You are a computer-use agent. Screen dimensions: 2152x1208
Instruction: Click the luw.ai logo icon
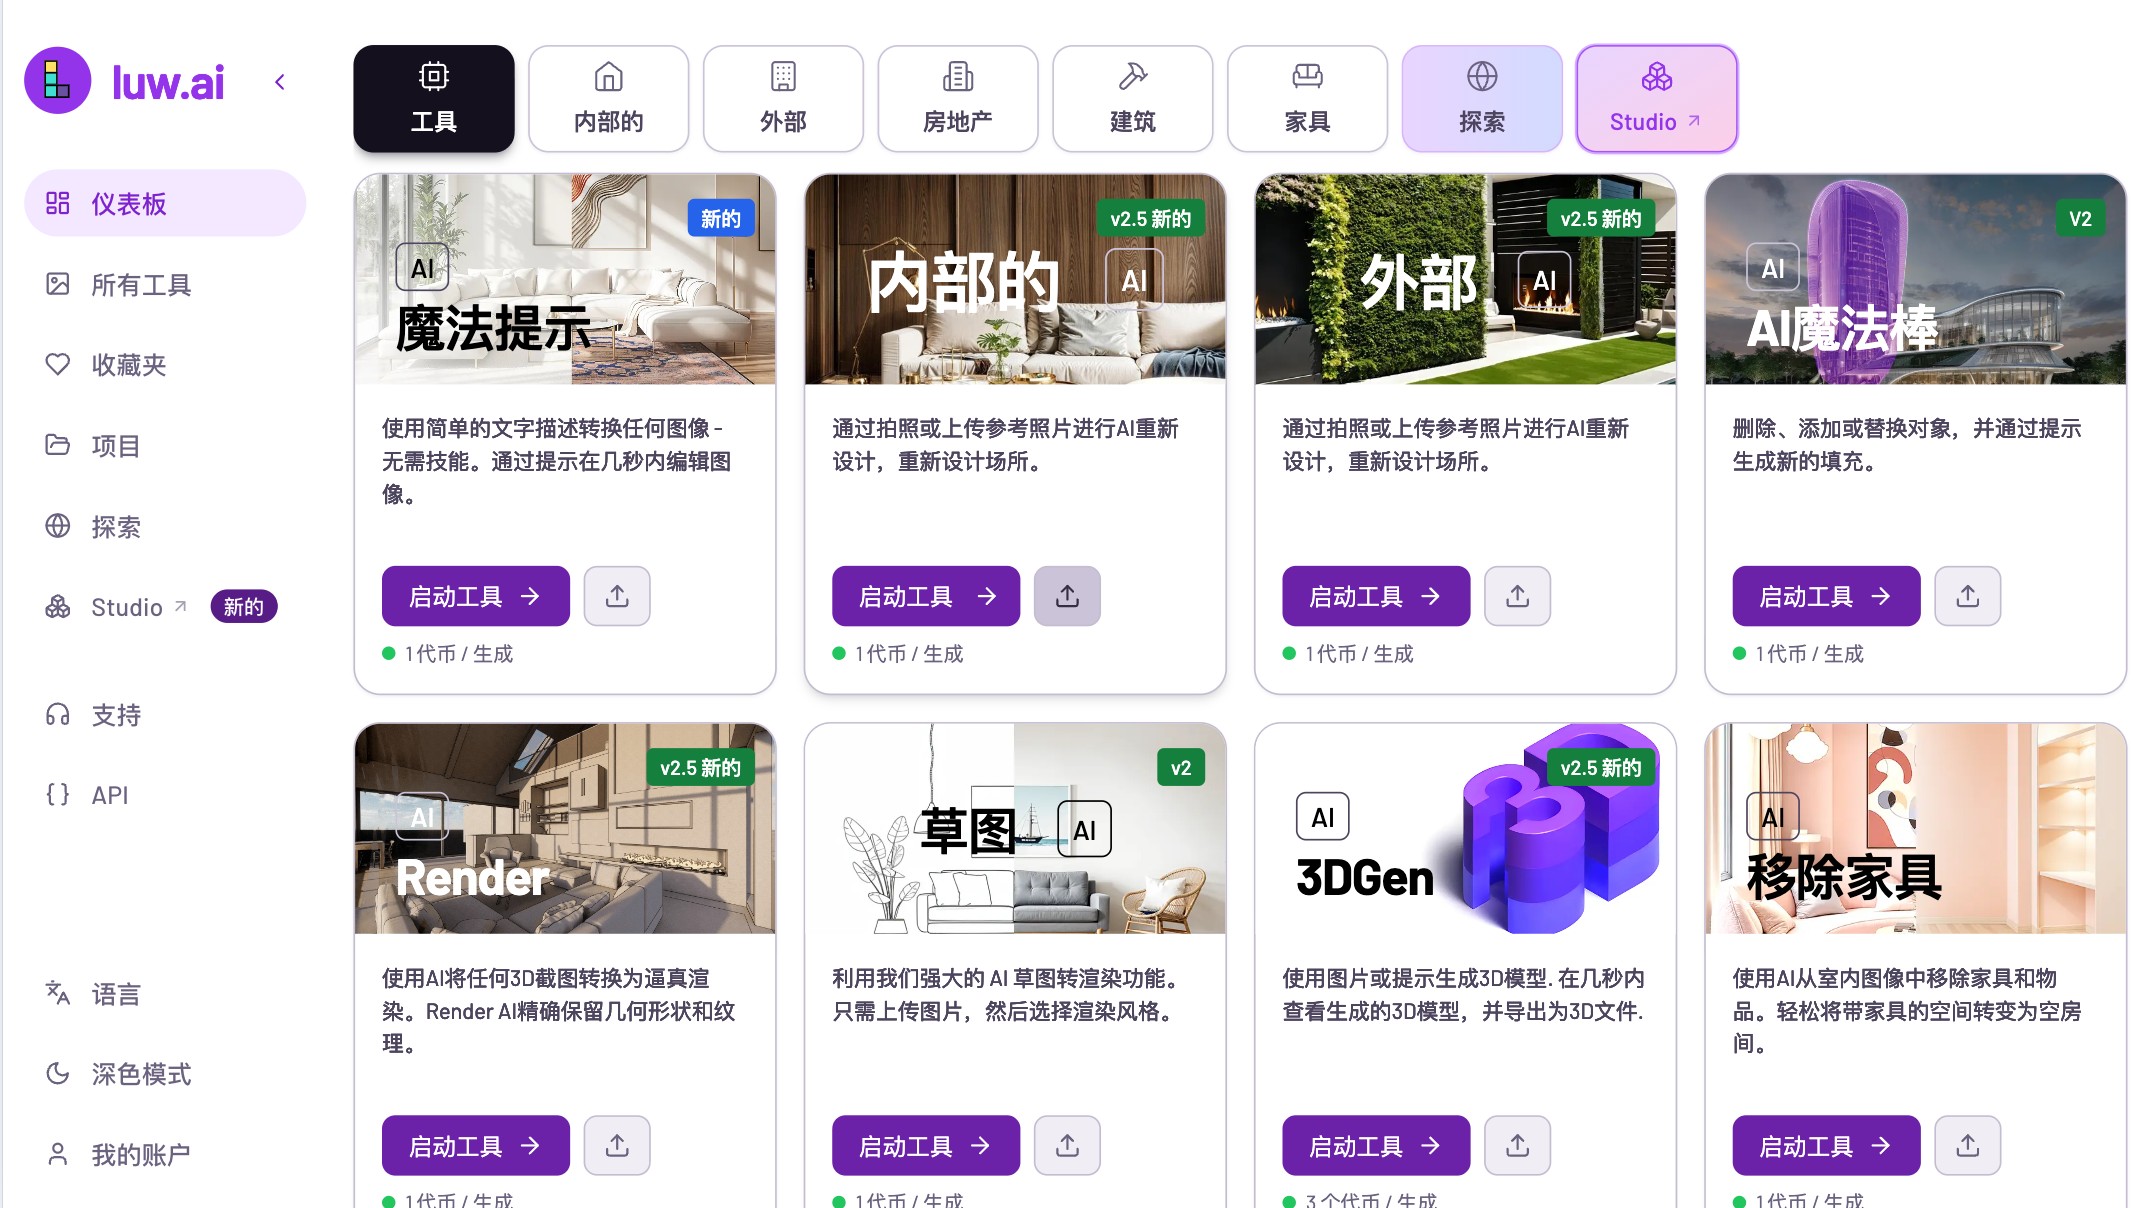pos(58,81)
